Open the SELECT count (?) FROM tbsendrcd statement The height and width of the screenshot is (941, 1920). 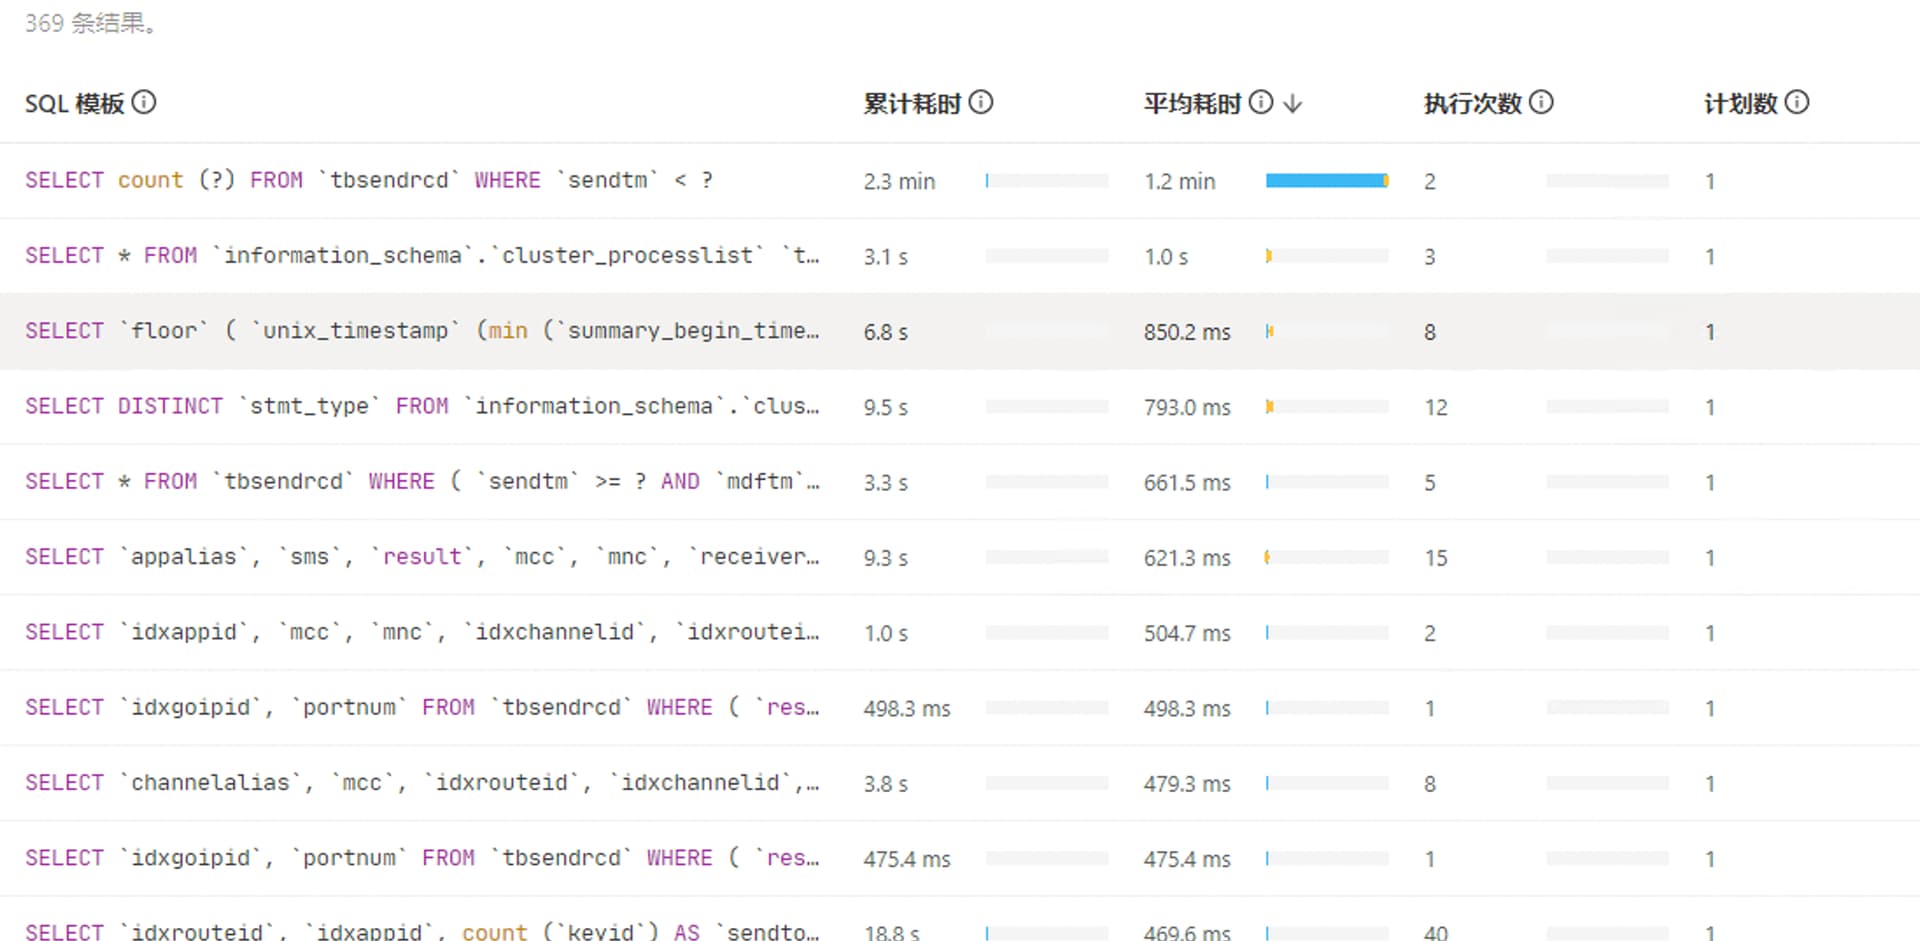click(368, 180)
